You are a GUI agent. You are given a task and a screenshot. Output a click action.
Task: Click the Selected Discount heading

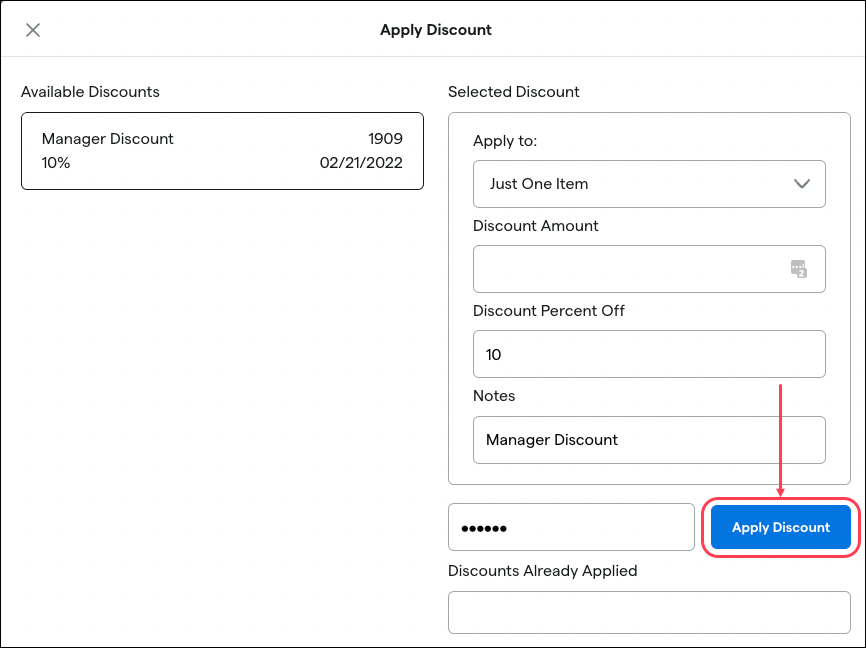[514, 92]
